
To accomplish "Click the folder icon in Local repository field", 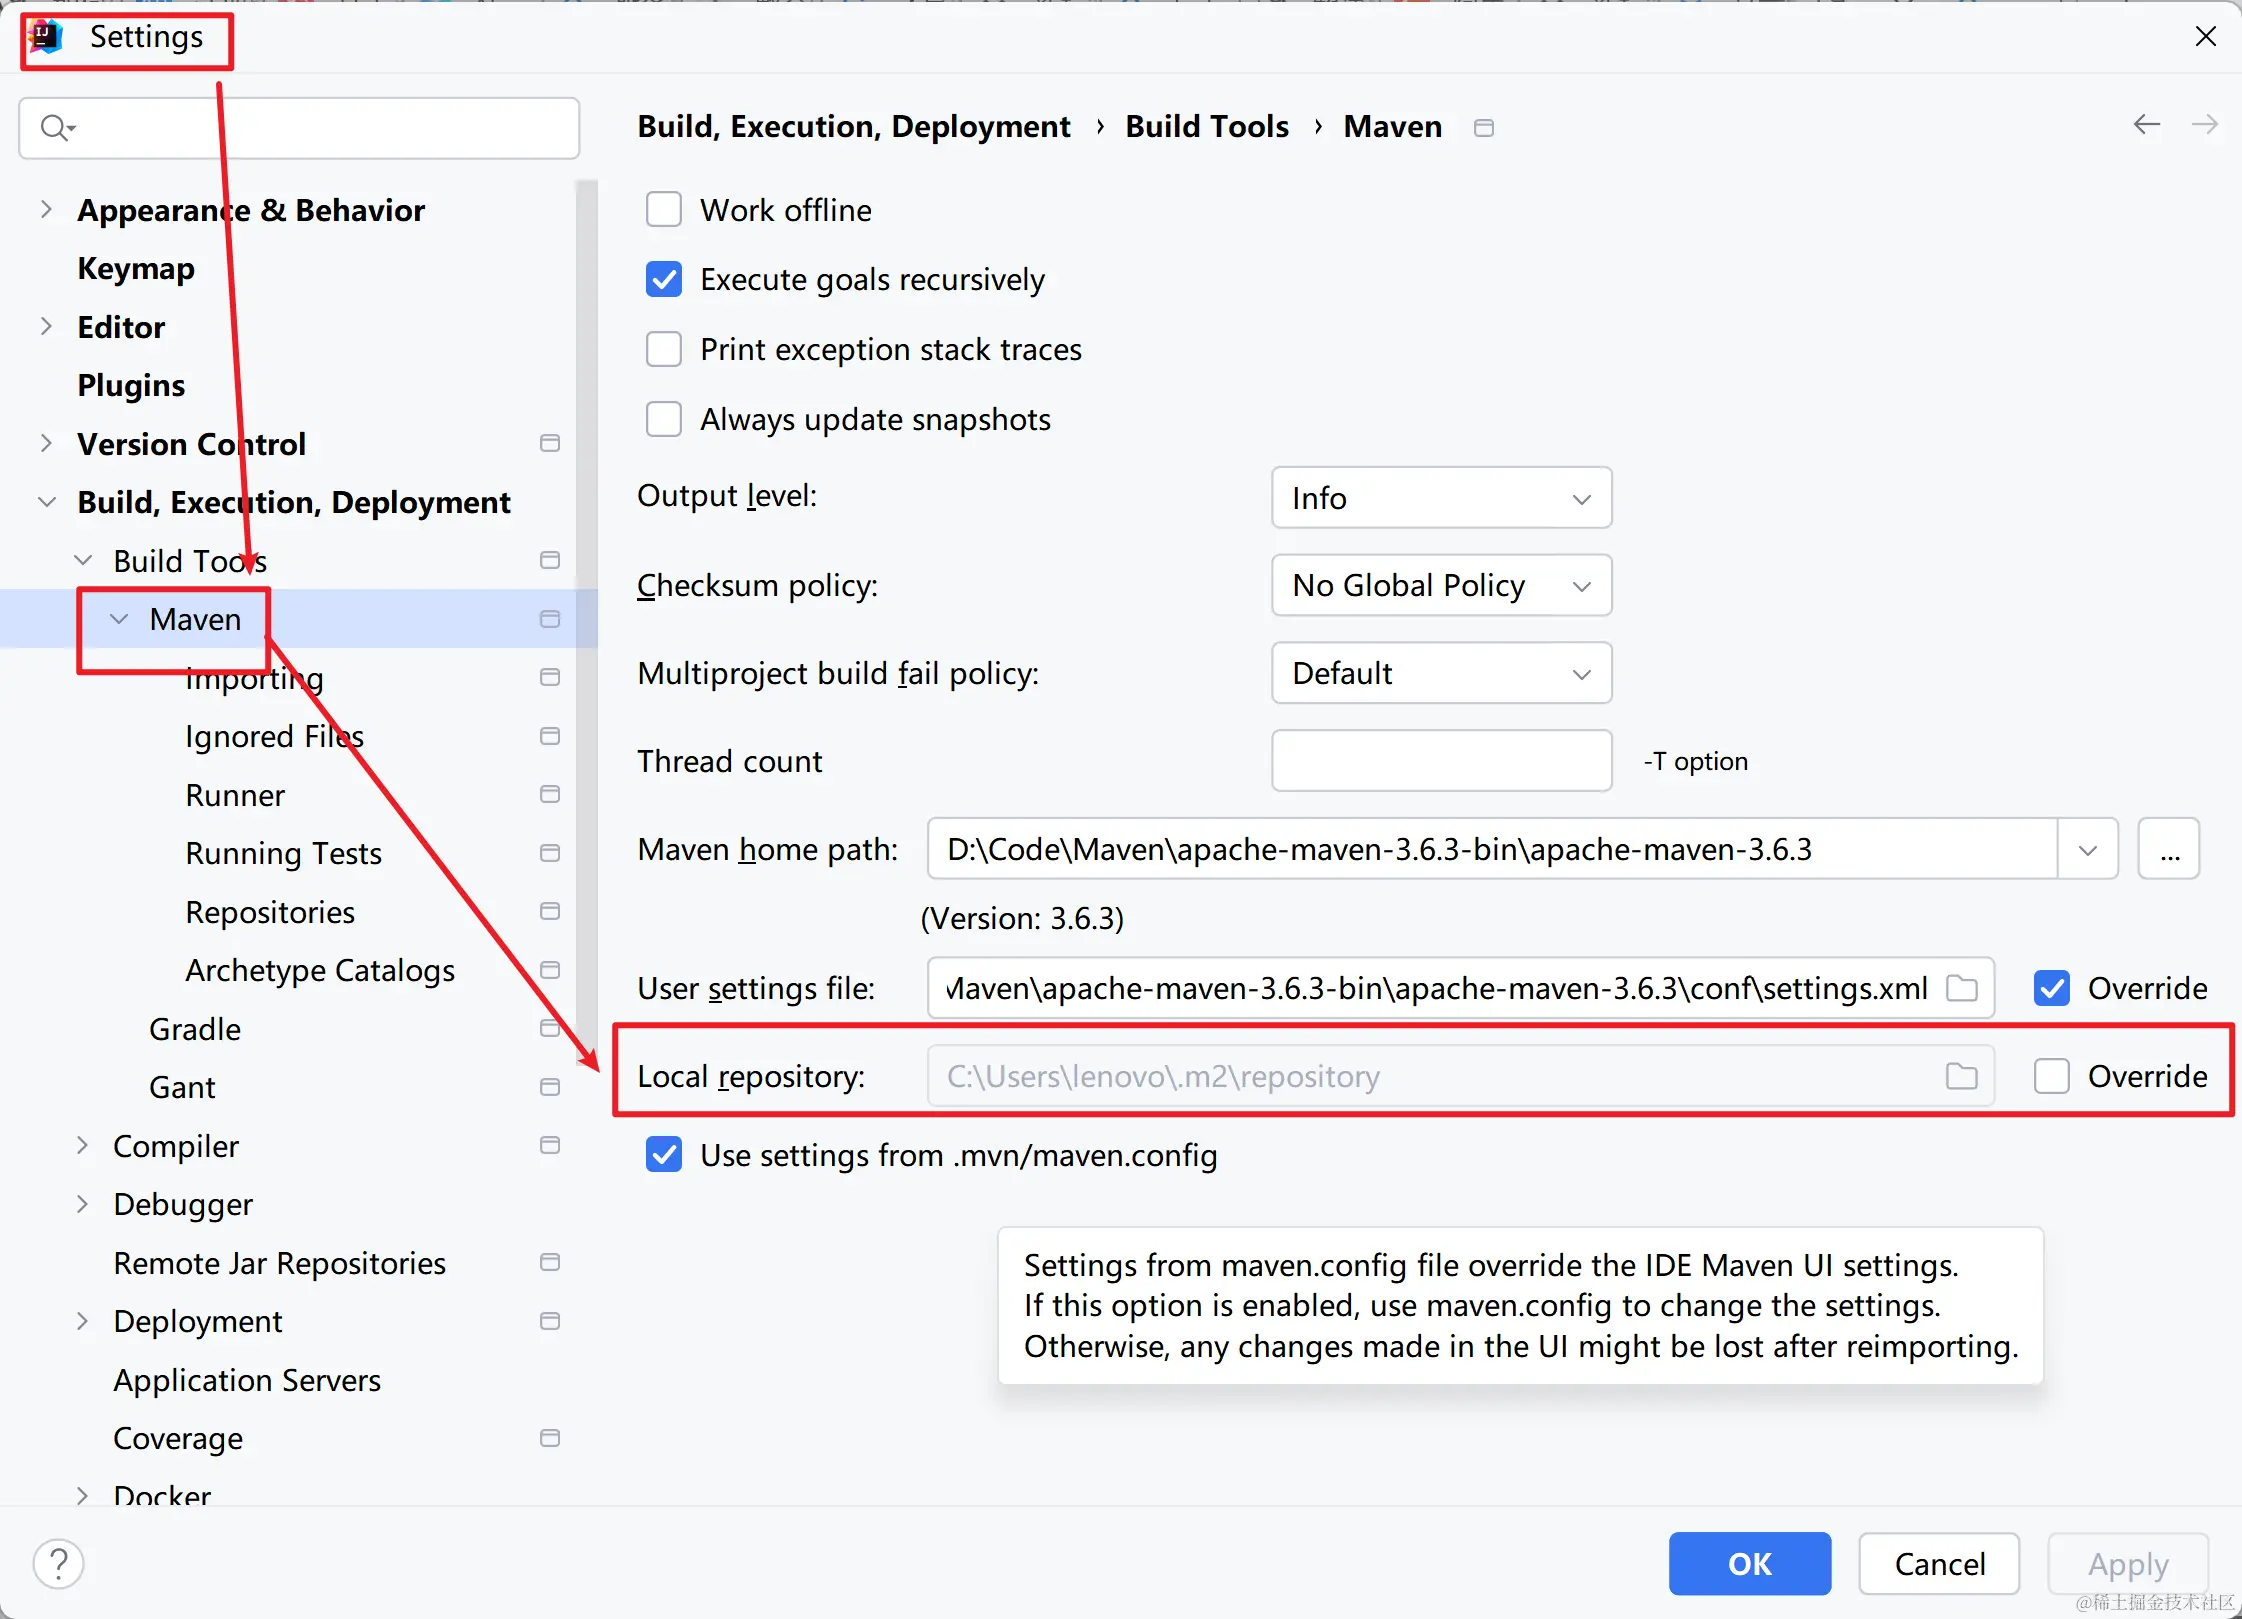I will click(x=1961, y=1076).
